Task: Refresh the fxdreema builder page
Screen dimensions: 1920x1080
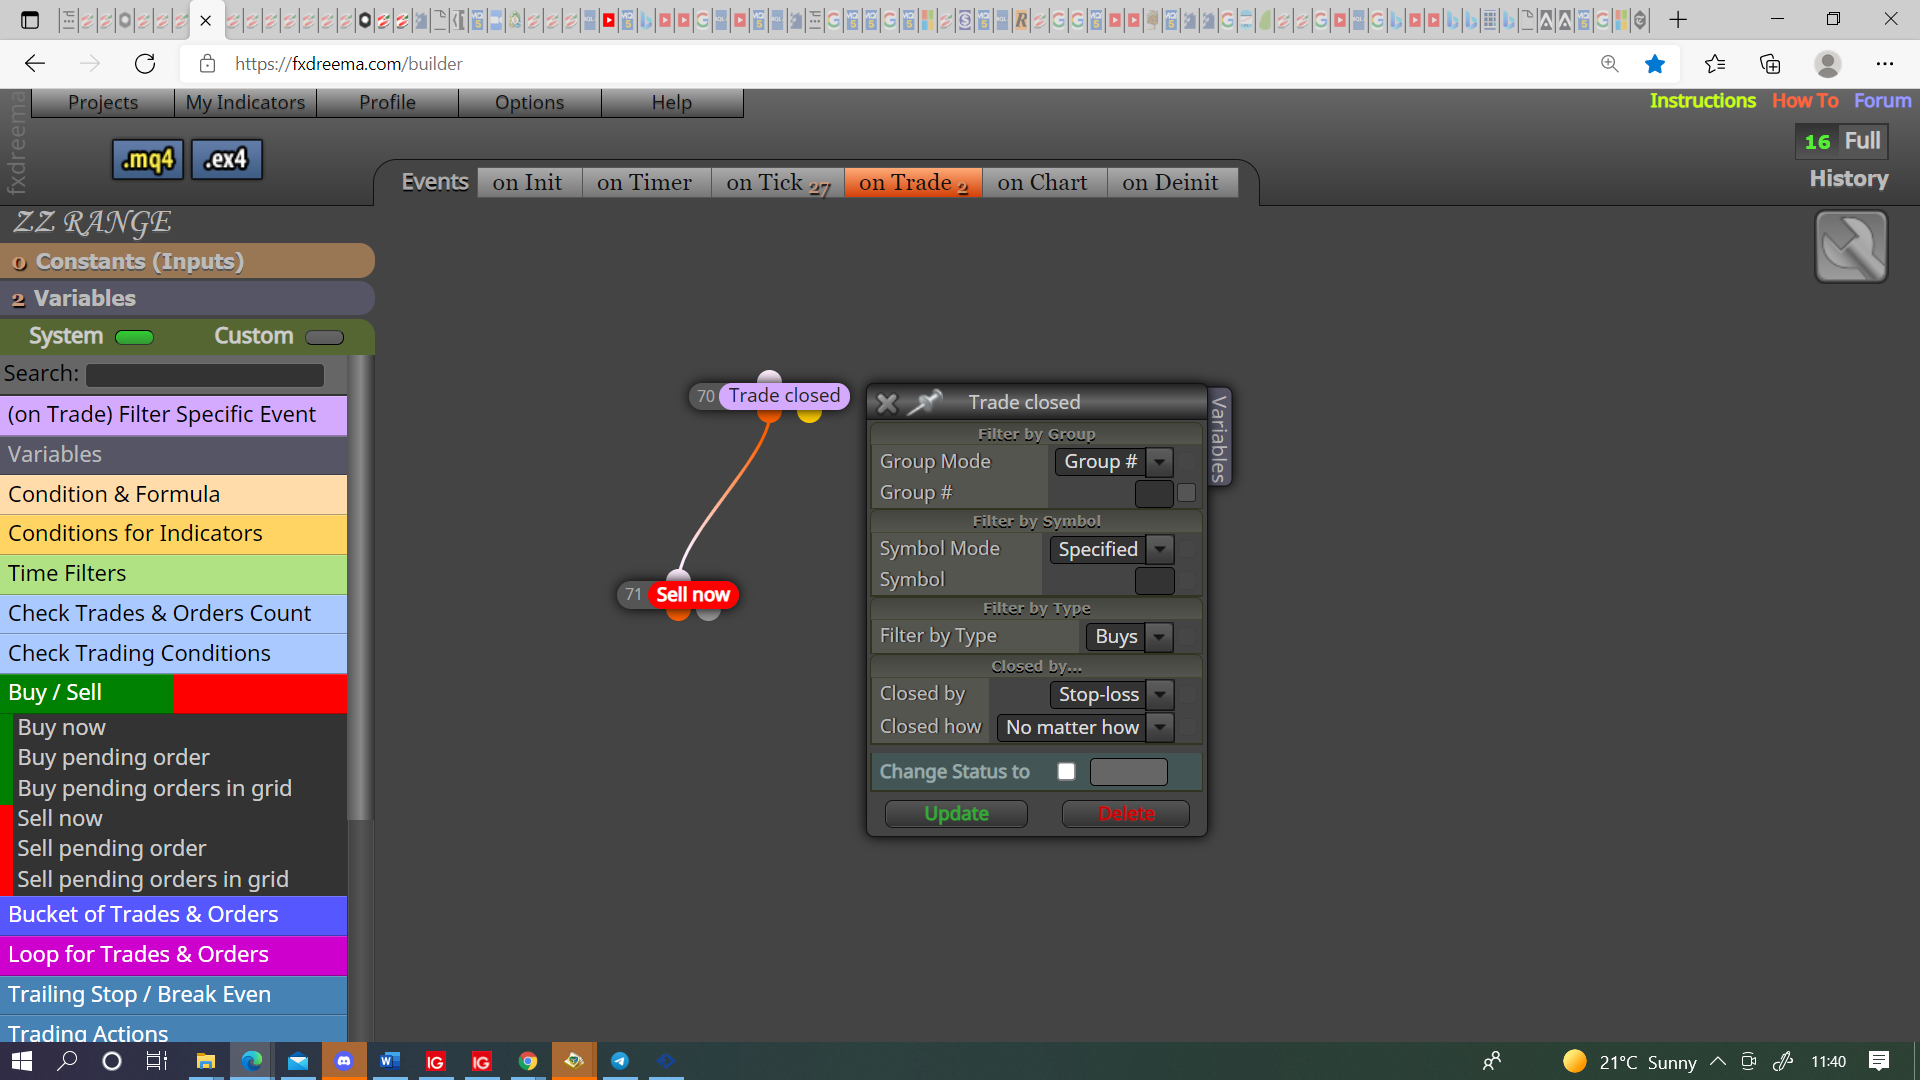Action: [x=145, y=64]
